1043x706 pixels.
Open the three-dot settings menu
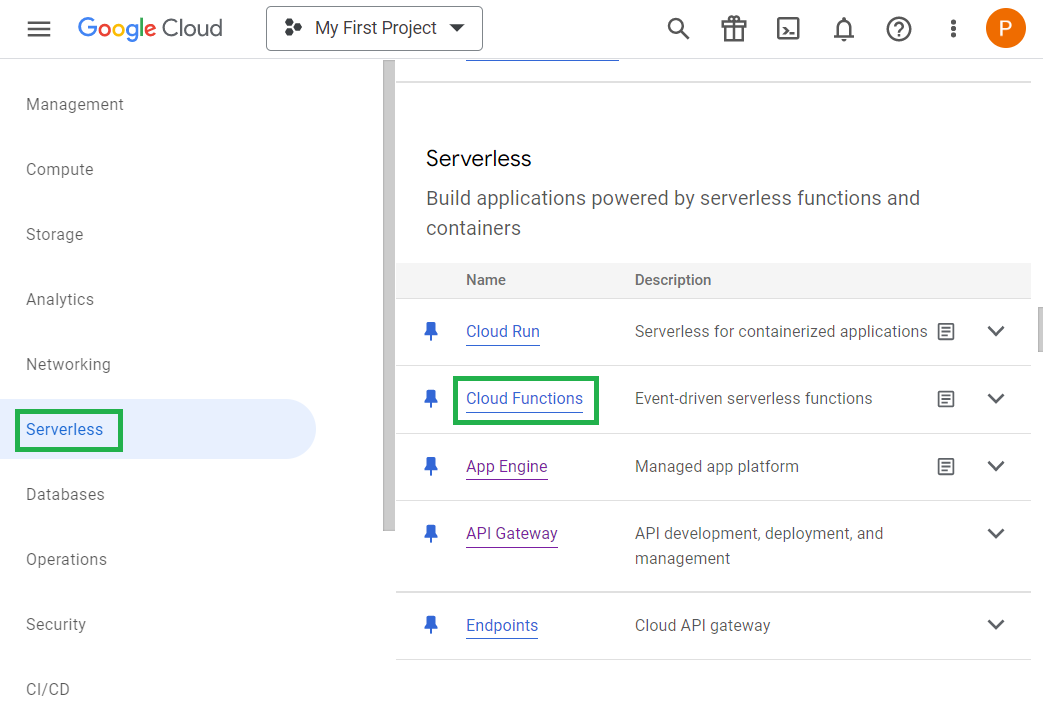[x=953, y=29]
